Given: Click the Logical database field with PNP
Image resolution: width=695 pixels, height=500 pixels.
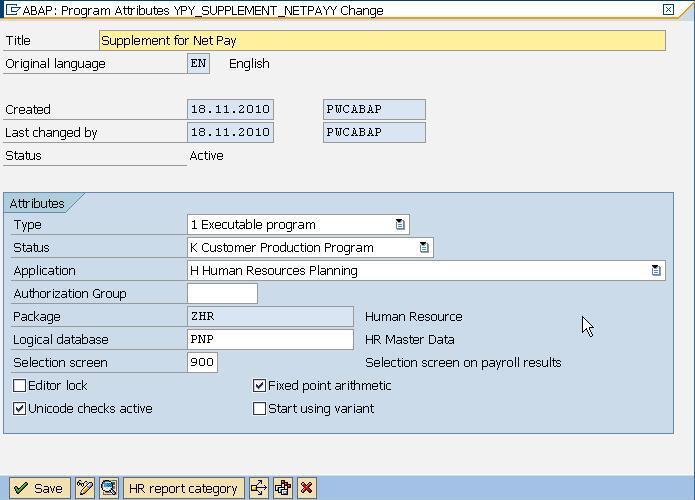Looking at the screenshot, I should point(270,340).
